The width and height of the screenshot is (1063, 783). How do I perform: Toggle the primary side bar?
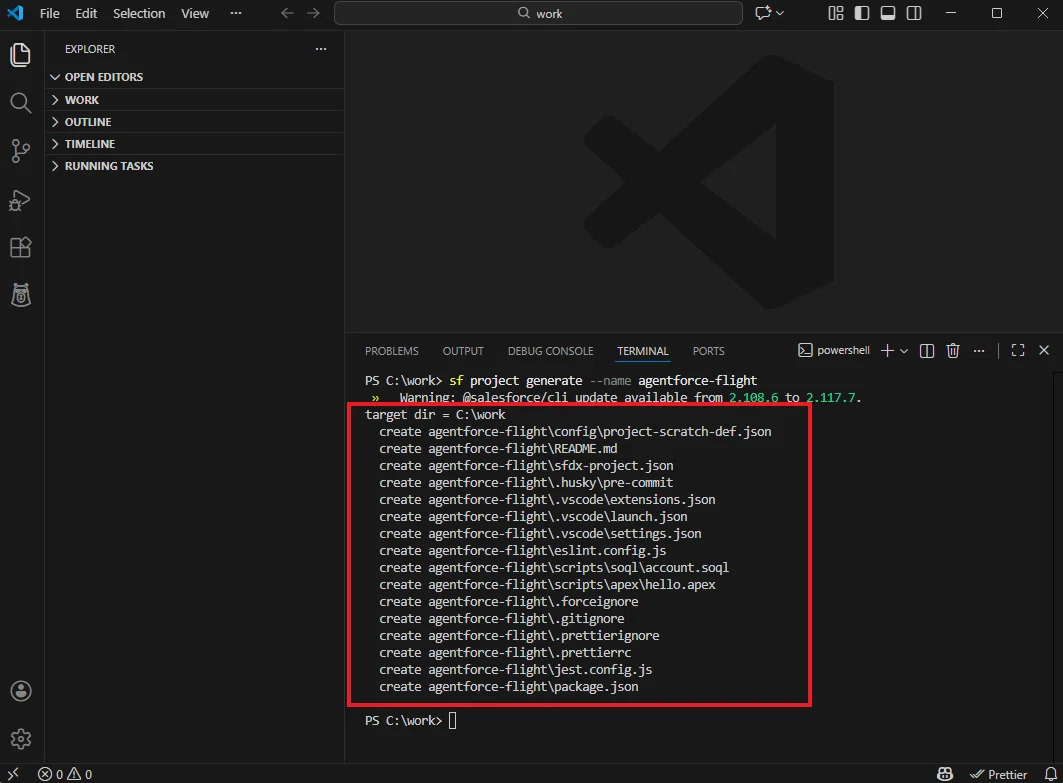tap(862, 13)
